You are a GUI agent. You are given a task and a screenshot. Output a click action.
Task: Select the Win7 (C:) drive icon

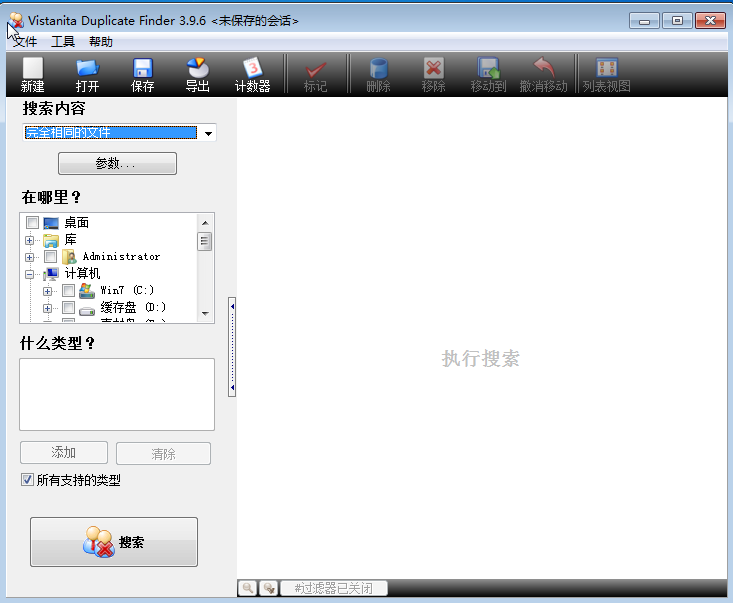(87, 291)
